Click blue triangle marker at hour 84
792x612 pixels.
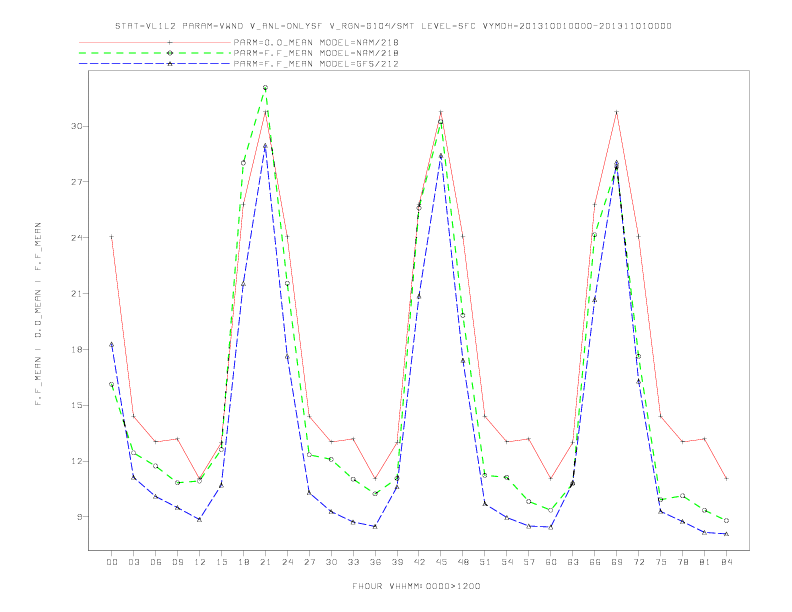[x=726, y=534]
